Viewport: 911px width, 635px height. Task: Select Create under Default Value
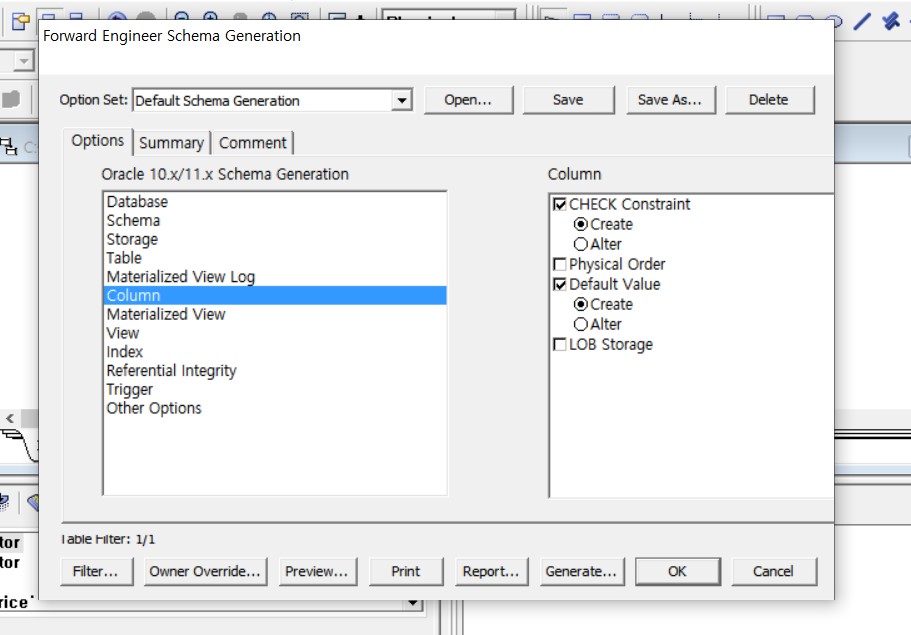click(580, 304)
